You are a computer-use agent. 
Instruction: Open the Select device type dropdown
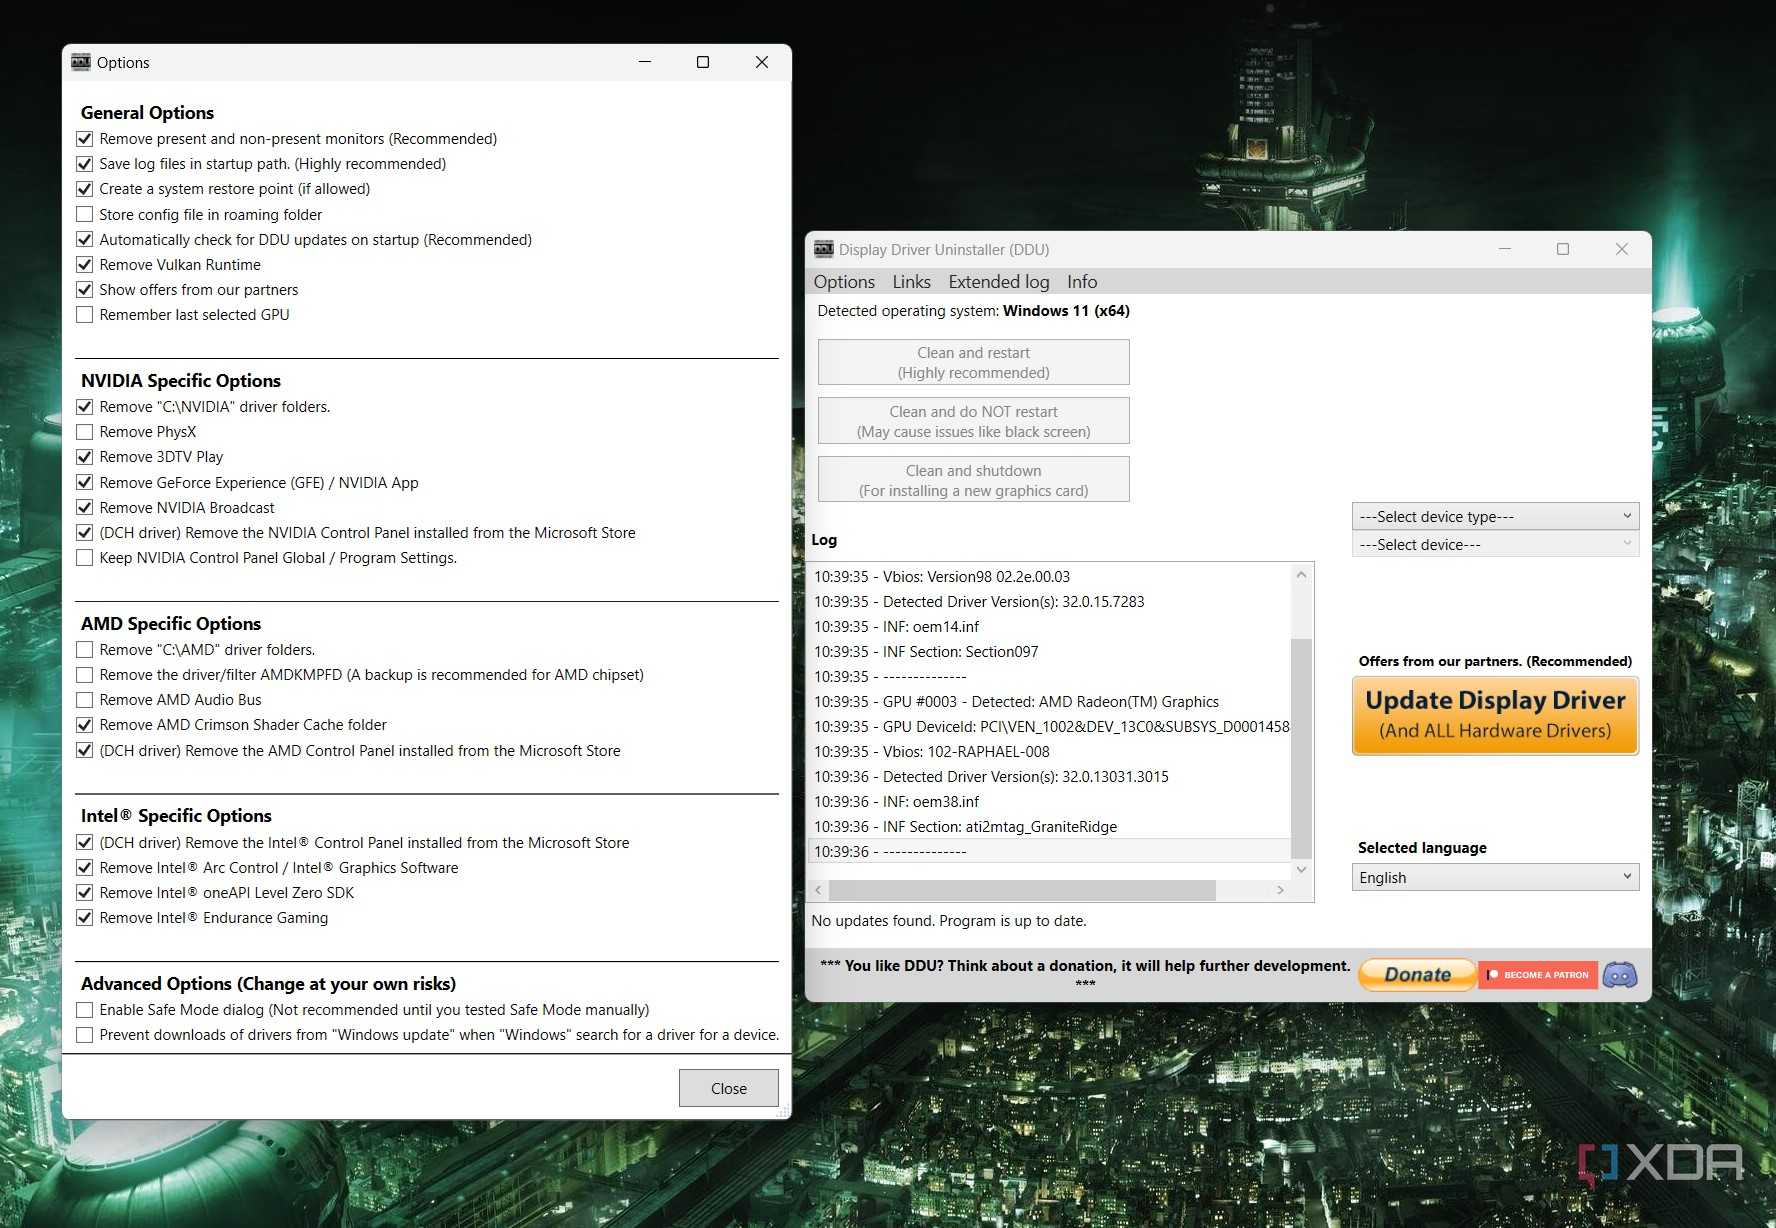(x=1495, y=516)
